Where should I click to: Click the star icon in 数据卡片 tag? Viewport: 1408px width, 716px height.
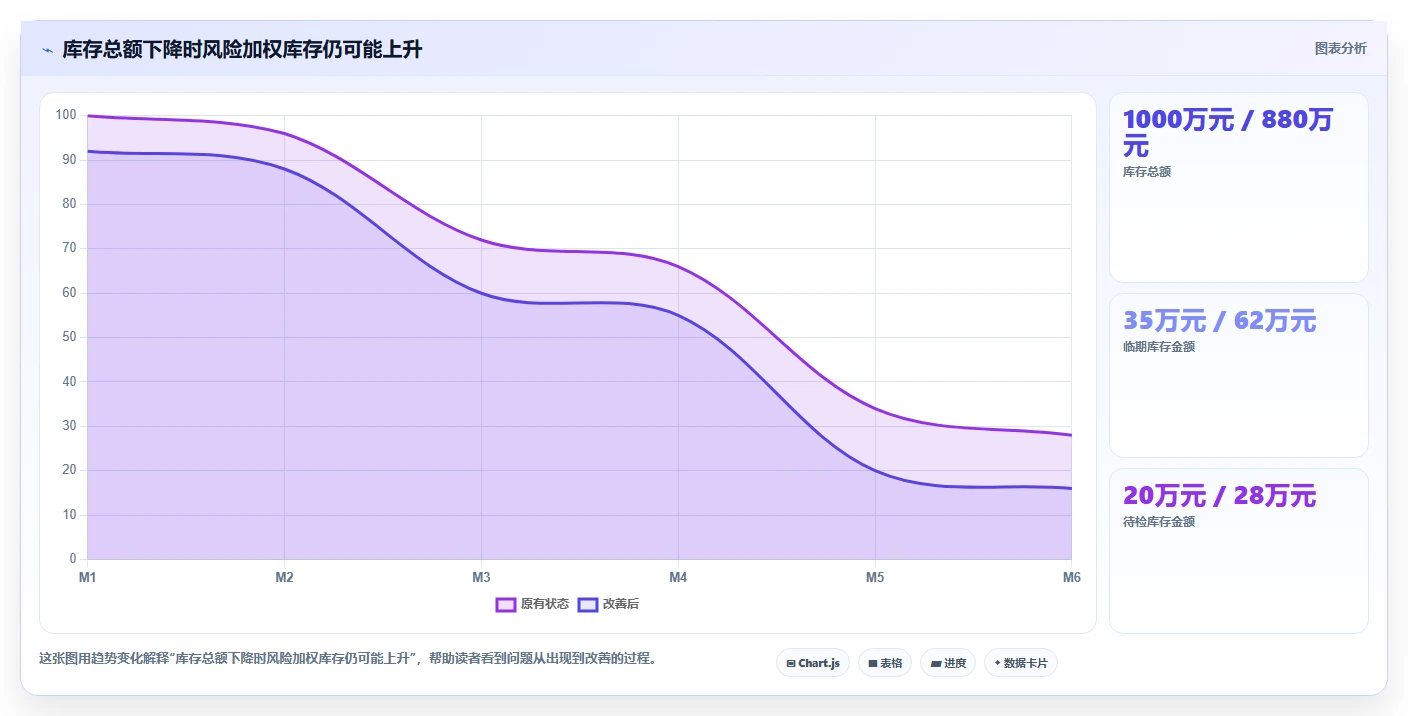tap(997, 663)
